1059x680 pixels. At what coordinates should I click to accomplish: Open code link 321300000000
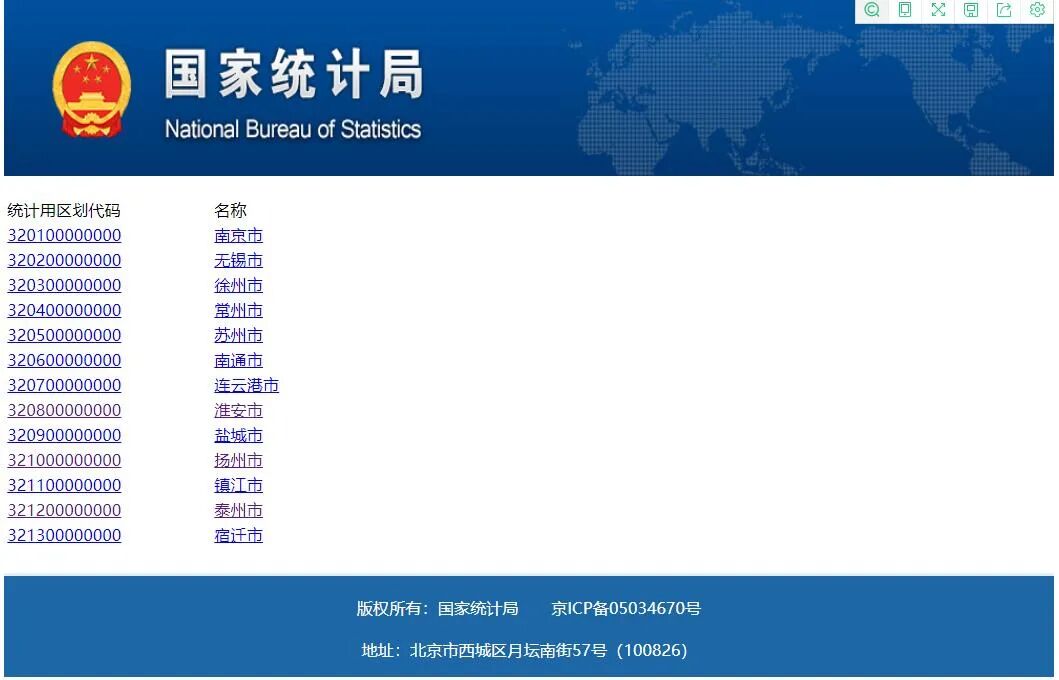[x=64, y=535]
